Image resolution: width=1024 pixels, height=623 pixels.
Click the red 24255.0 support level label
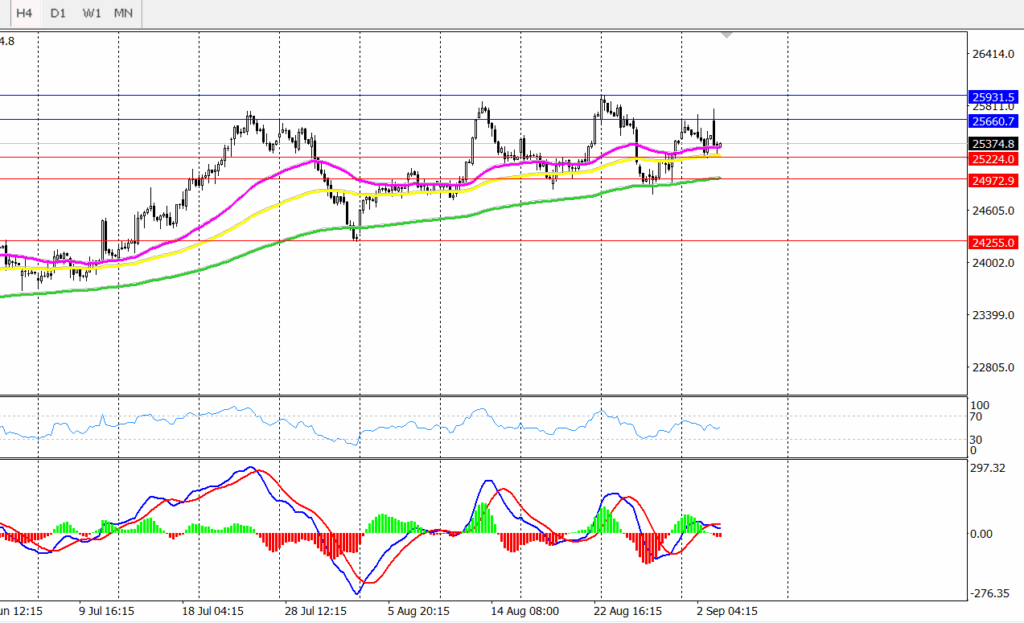point(993,242)
